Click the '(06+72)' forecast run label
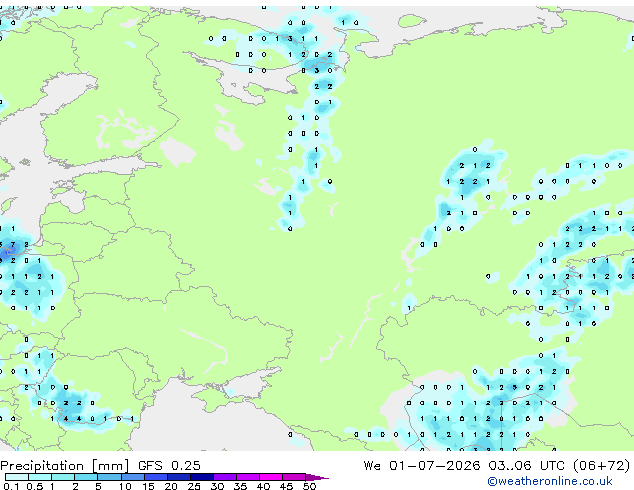The width and height of the screenshot is (634, 490). point(602,465)
